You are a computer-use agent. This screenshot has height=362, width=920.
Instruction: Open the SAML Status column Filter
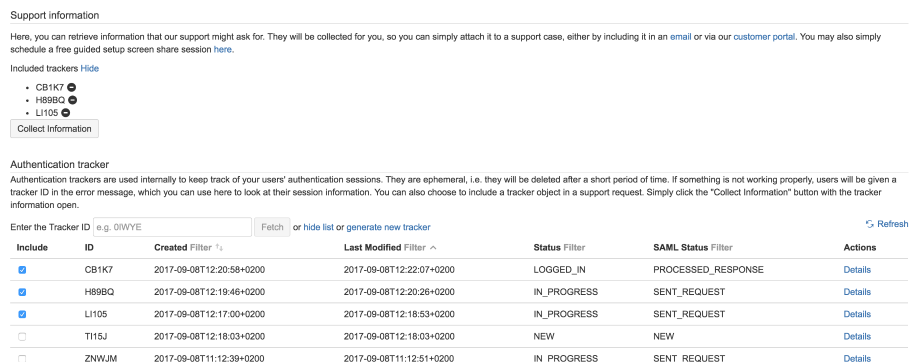click(x=722, y=248)
